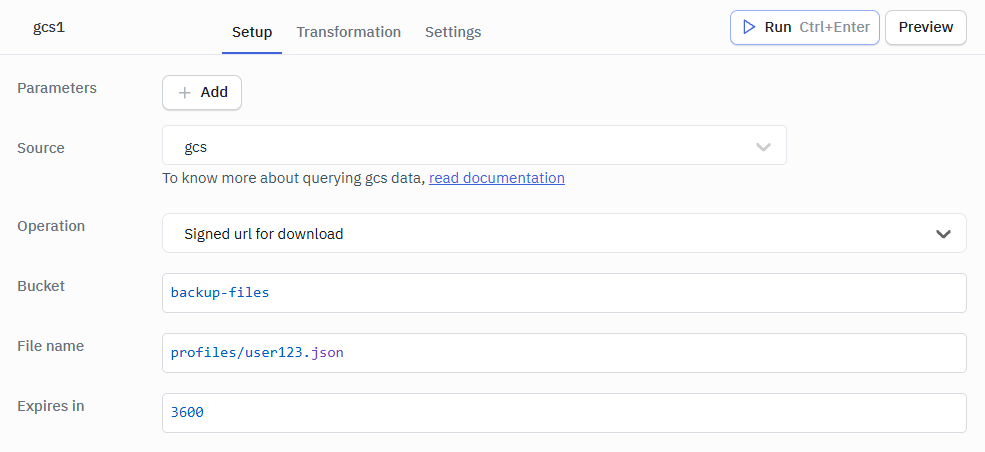985x452 pixels.
Task: Expand the Source chevron arrow
Action: click(x=763, y=147)
